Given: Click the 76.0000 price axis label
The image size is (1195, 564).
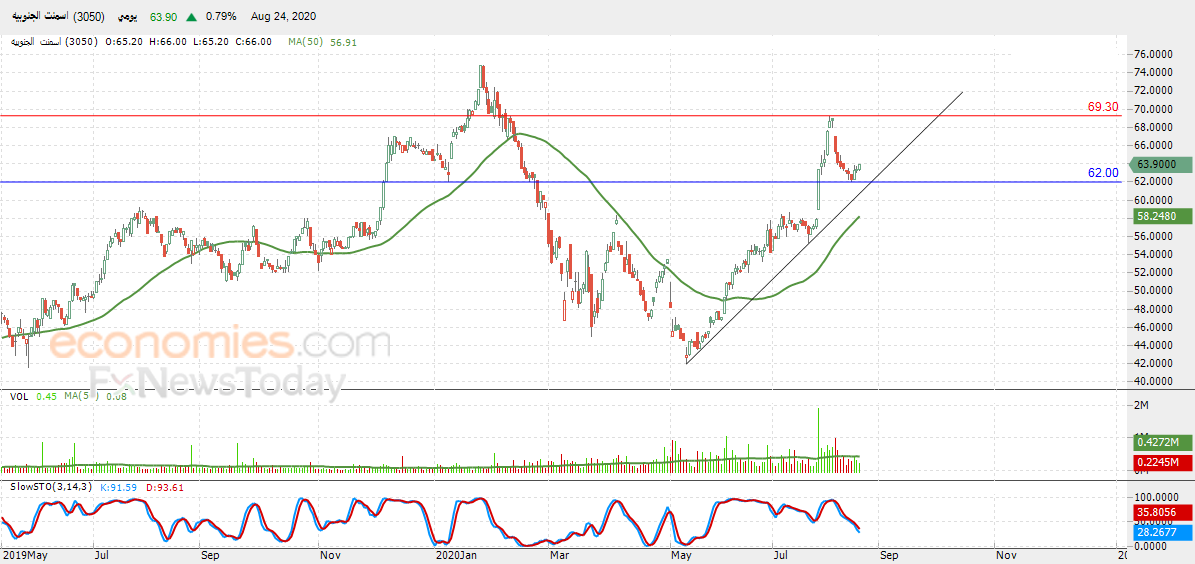Looking at the screenshot, I should point(1153,54).
